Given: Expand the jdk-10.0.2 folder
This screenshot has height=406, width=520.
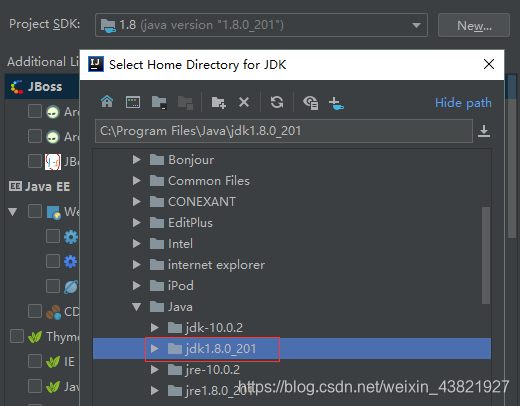Looking at the screenshot, I should (x=154, y=328).
